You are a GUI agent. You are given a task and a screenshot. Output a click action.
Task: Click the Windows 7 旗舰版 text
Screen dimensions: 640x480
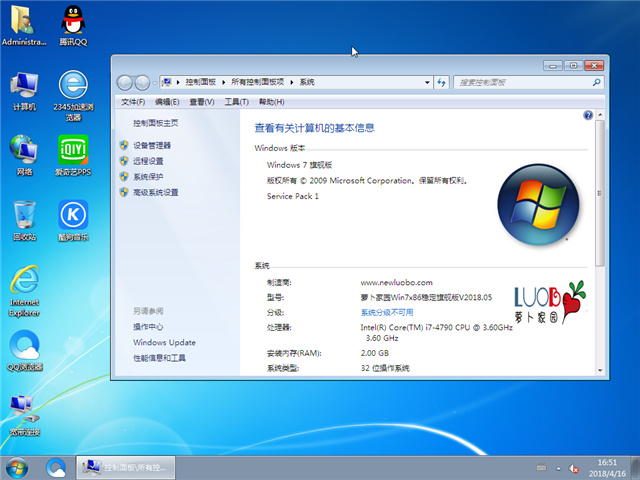[x=299, y=165]
